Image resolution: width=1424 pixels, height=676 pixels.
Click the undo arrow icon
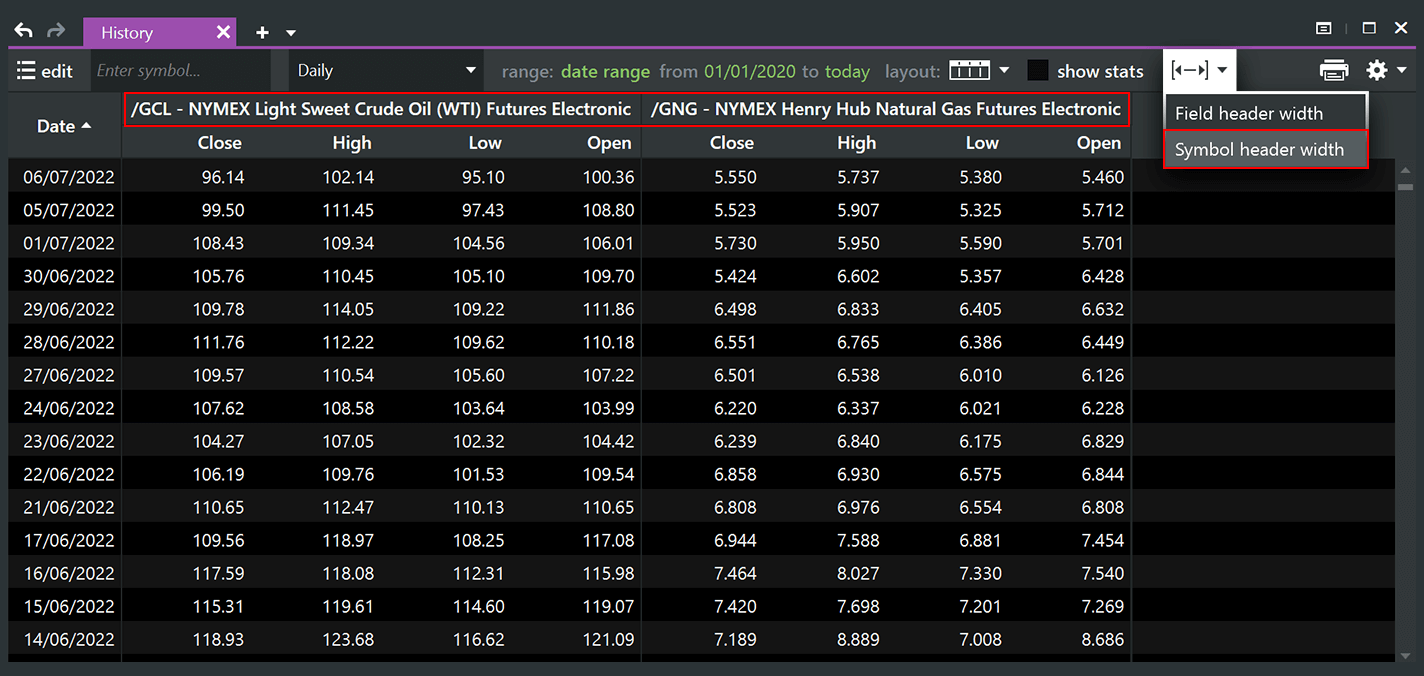[x=23, y=31]
